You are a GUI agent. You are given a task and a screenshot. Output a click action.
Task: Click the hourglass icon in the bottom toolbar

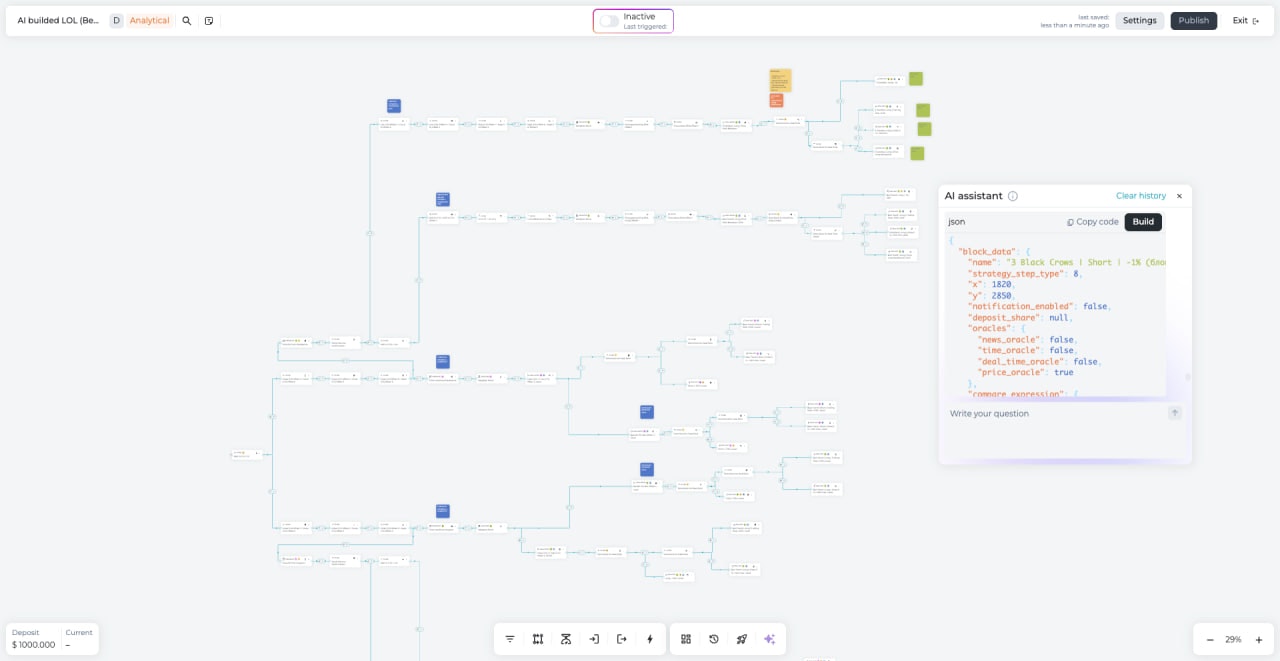[566, 638]
